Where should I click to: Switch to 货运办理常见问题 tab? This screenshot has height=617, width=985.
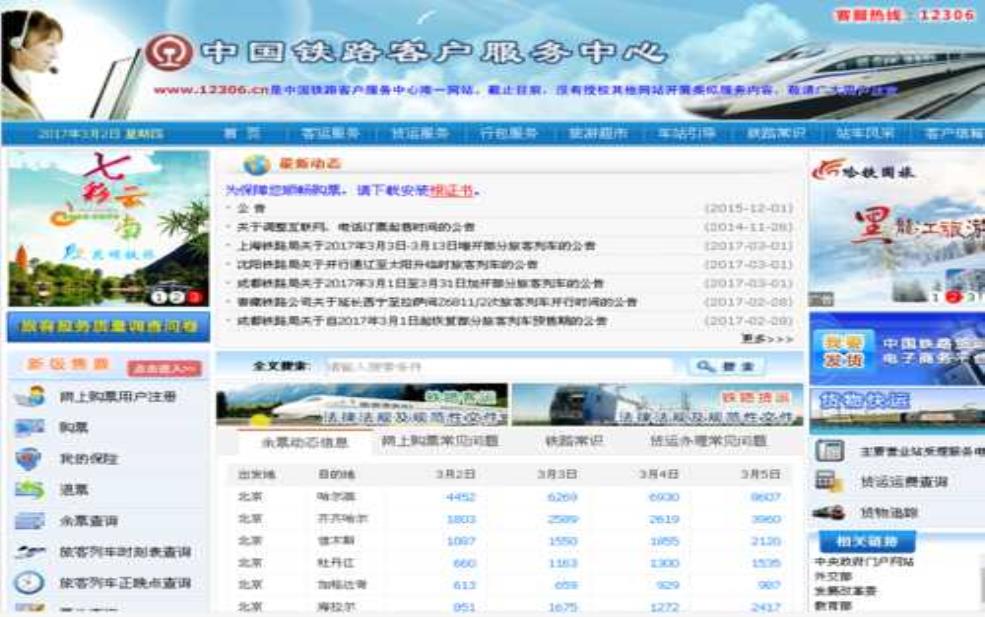click(708, 441)
